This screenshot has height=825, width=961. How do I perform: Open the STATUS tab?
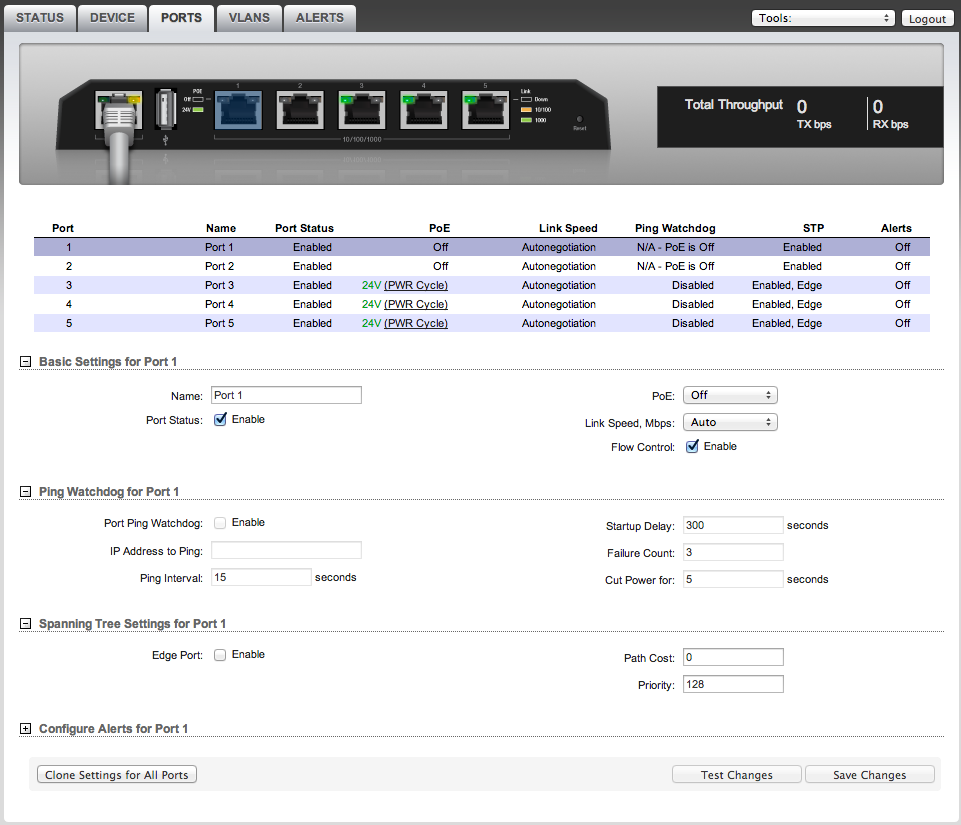pyautogui.click(x=40, y=18)
